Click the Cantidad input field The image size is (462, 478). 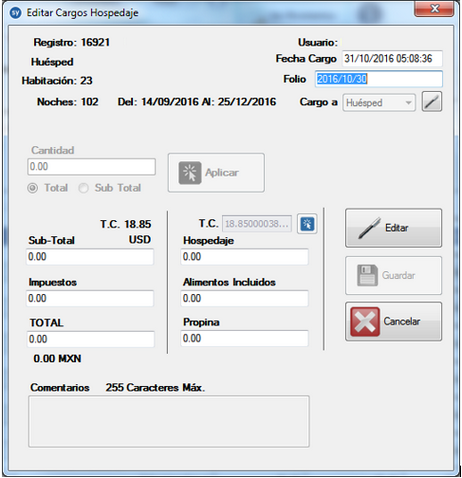click(91, 167)
